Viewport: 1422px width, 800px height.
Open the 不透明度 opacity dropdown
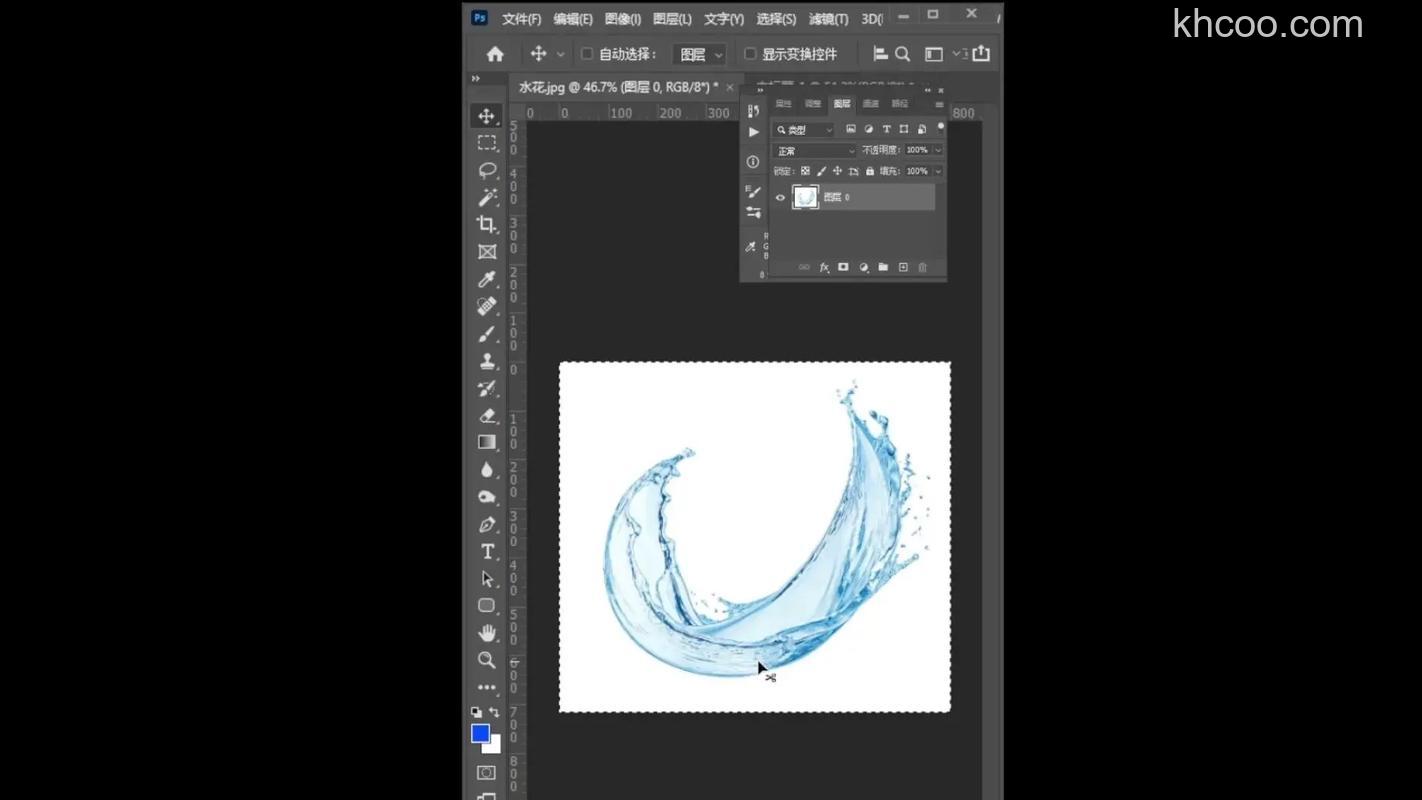[x=937, y=150]
